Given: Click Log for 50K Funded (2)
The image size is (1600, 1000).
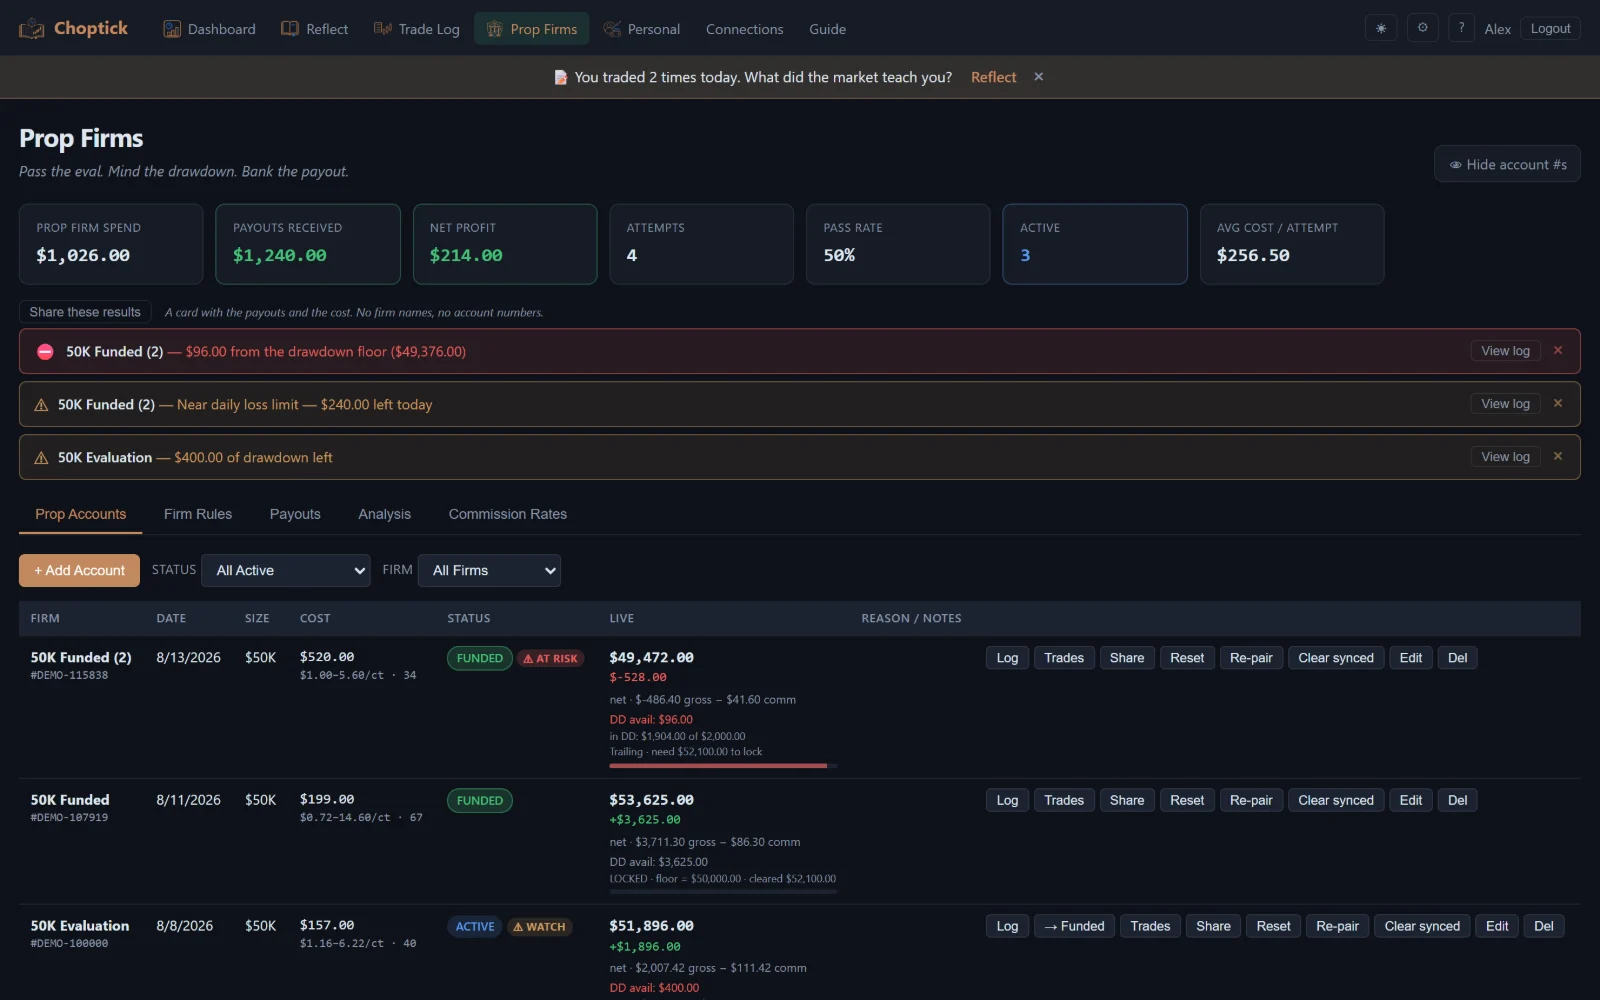Looking at the screenshot, I should coord(1007,658).
